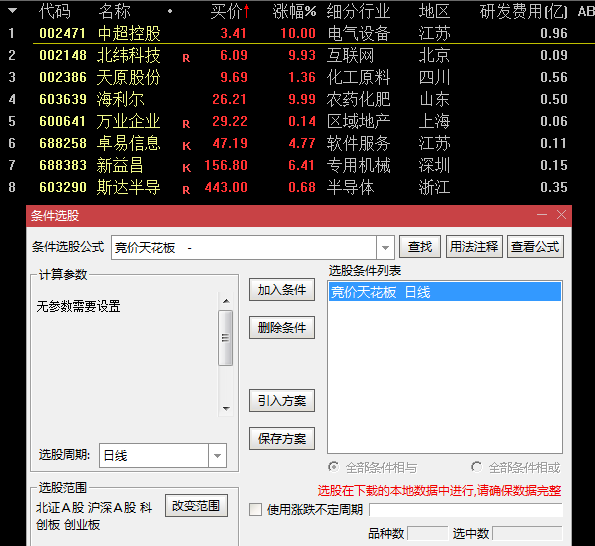Sort by 代码 column header
Viewport: 595px width, 546px height.
coord(55,11)
